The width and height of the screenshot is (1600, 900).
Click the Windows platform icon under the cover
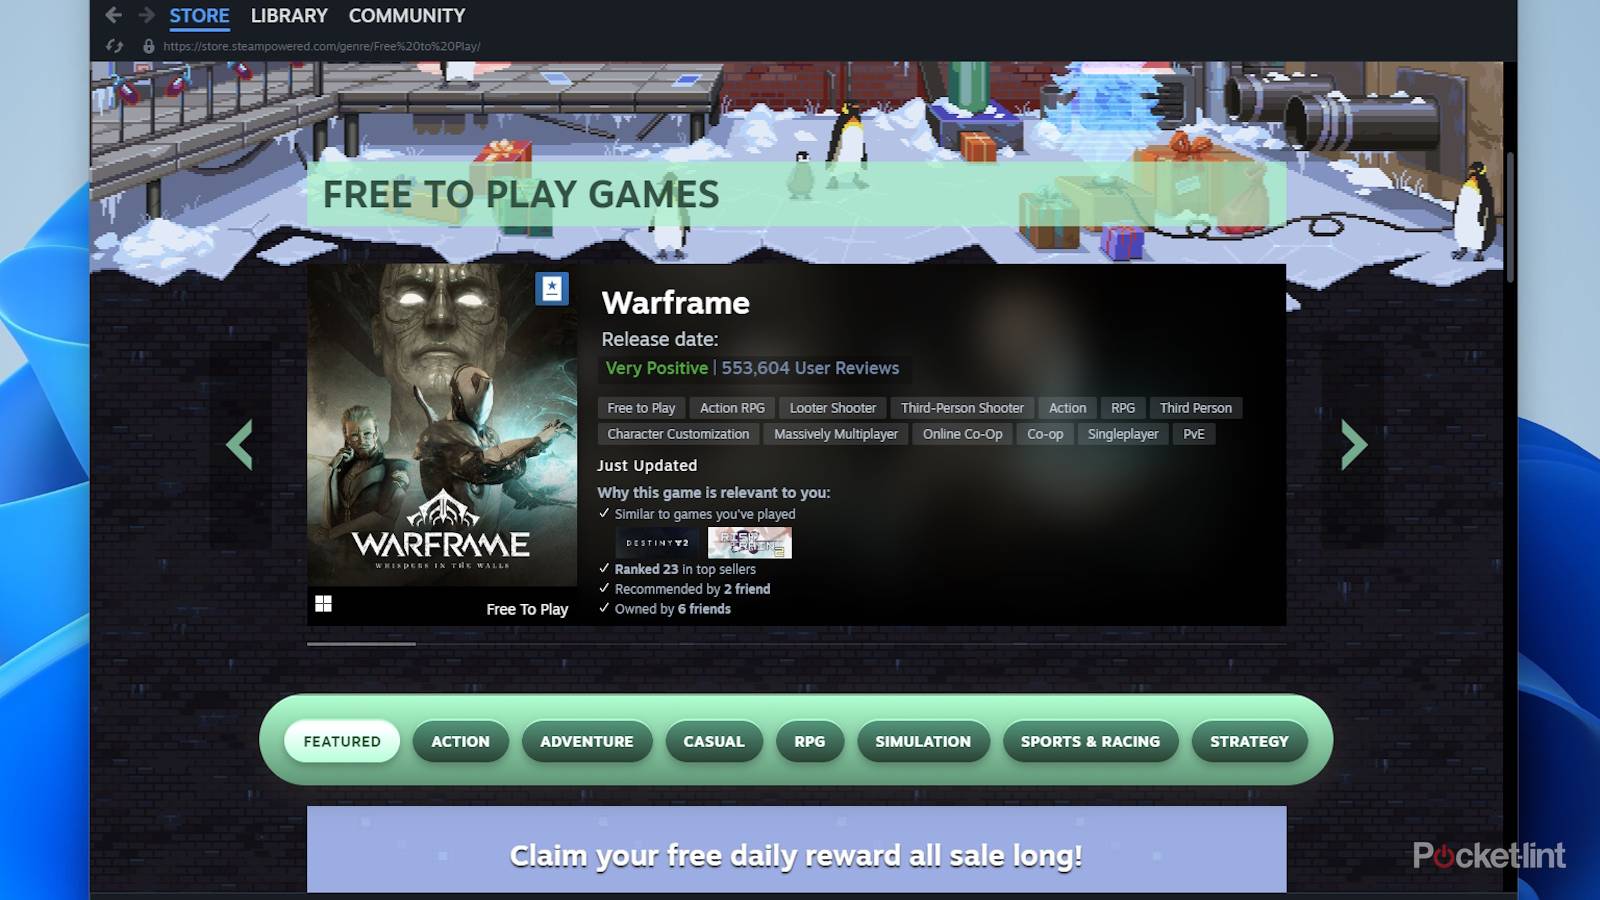(x=323, y=604)
